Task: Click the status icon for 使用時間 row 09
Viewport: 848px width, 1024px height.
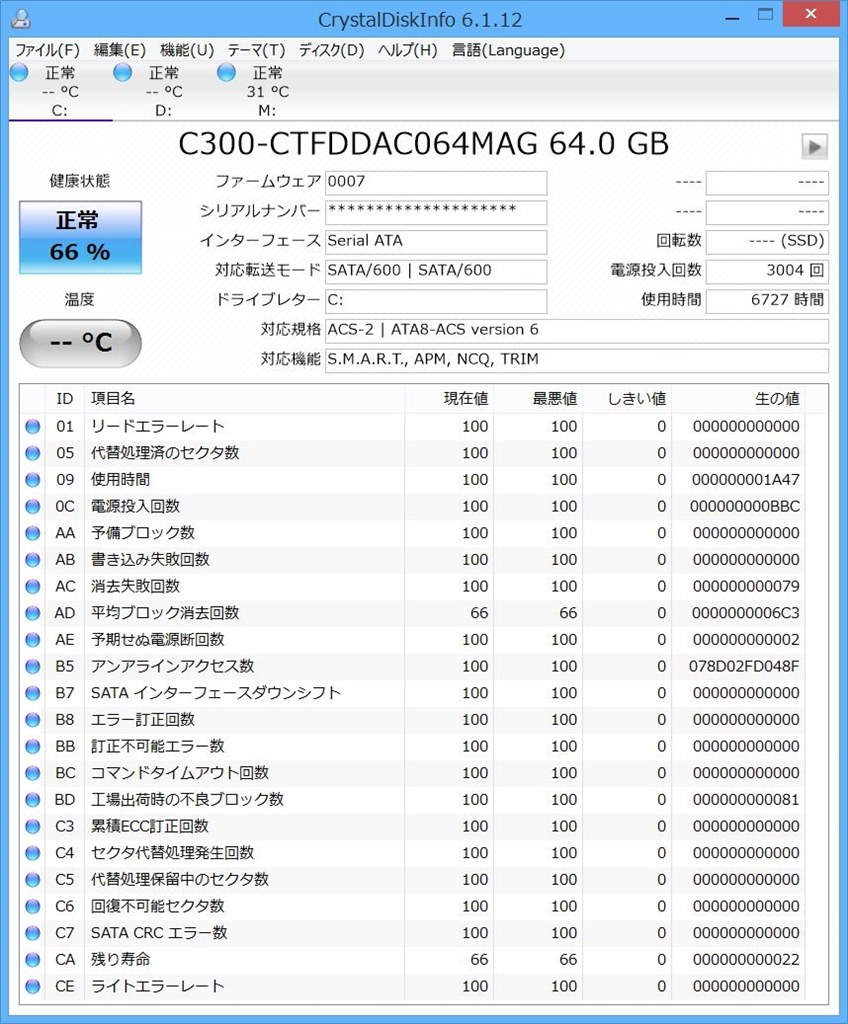Action: click(x=33, y=480)
